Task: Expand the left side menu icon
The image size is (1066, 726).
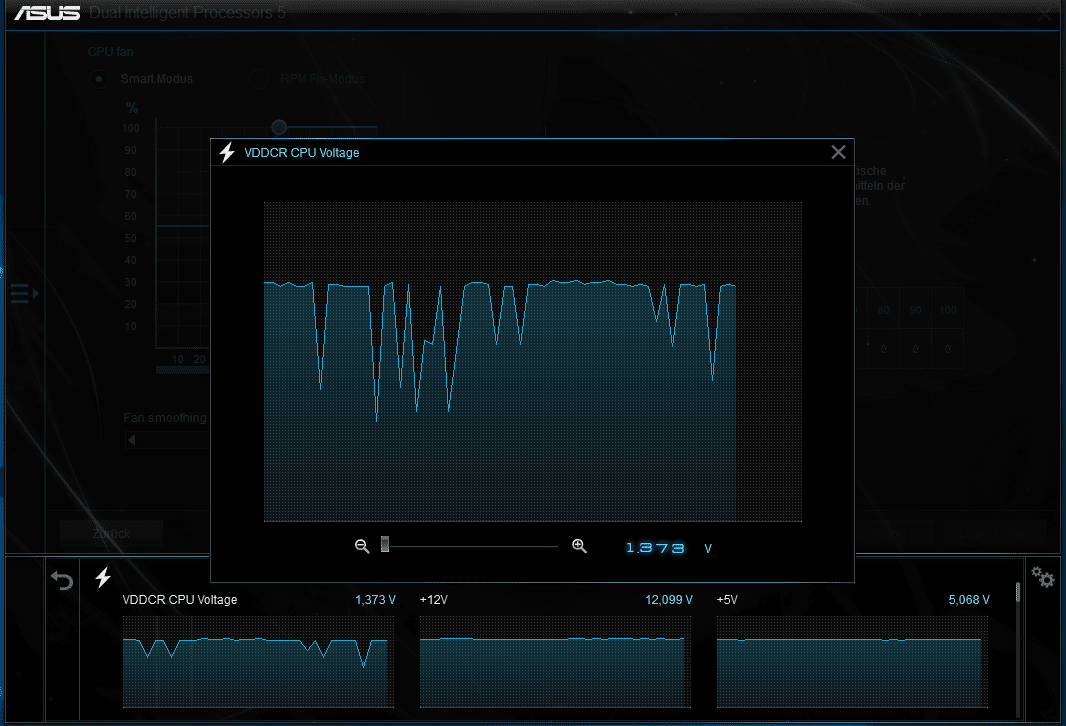Action: click(24, 294)
